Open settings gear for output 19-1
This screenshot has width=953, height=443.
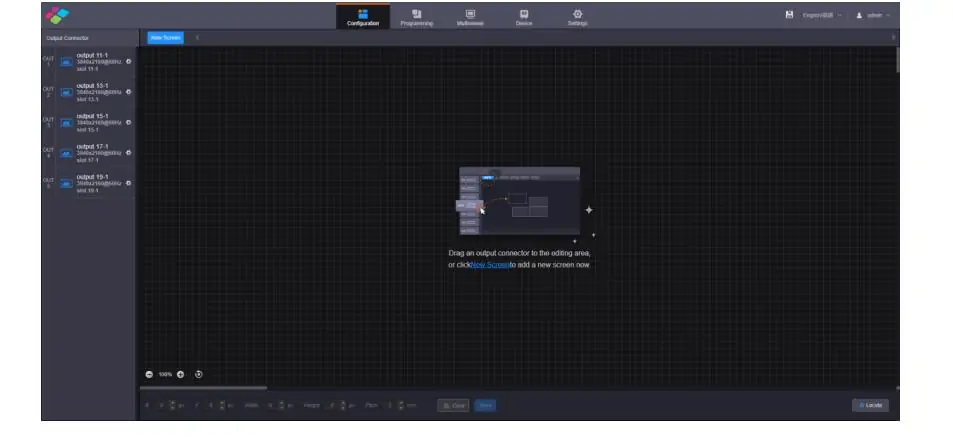click(128, 184)
